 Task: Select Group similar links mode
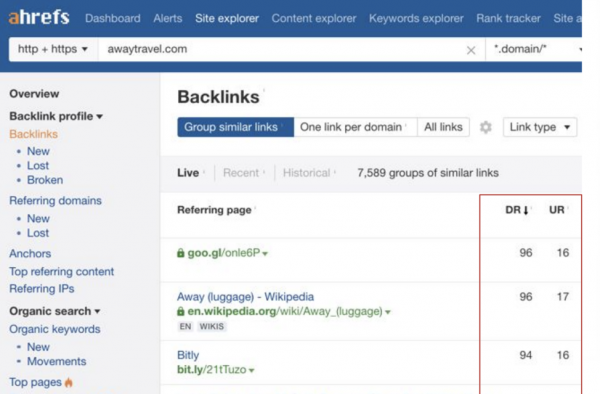pyautogui.click(x=235, y=127)
